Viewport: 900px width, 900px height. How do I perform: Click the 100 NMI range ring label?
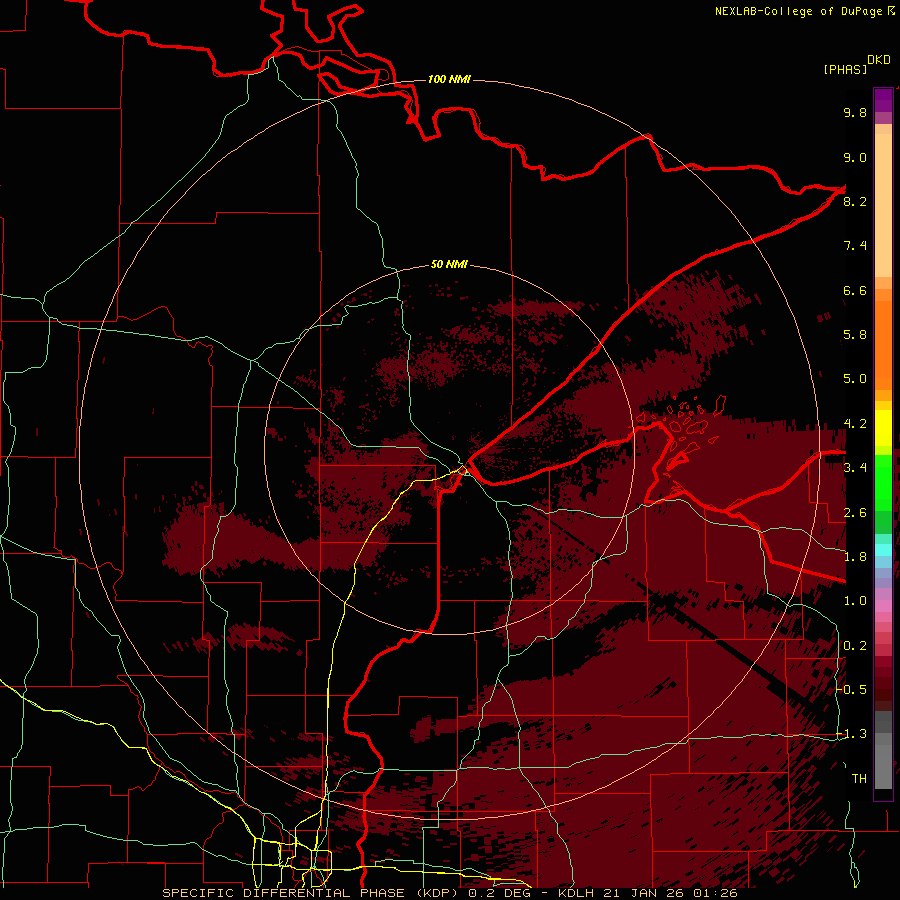449,79
